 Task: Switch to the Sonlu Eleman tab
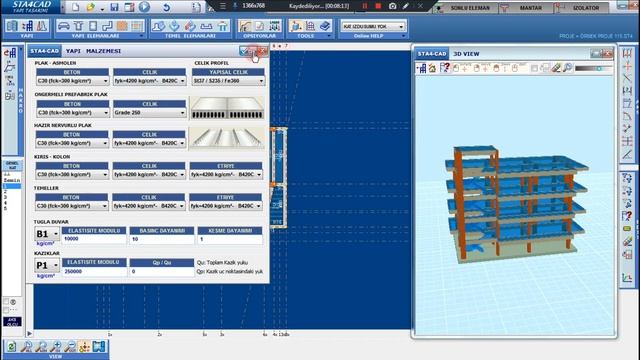pyautogui.click(x=466, y=7)
